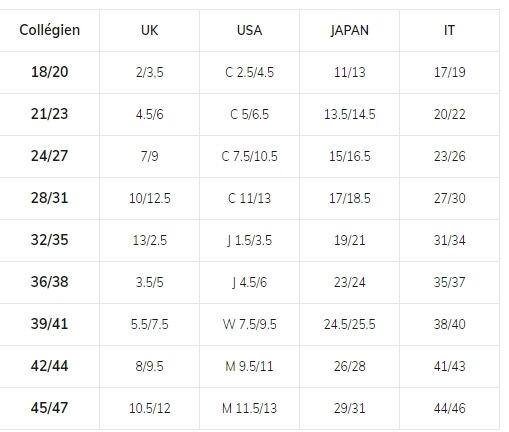Select the UK column header
Image resolution: width=509 pixels, height=432 pixels.
coord(149,30)
